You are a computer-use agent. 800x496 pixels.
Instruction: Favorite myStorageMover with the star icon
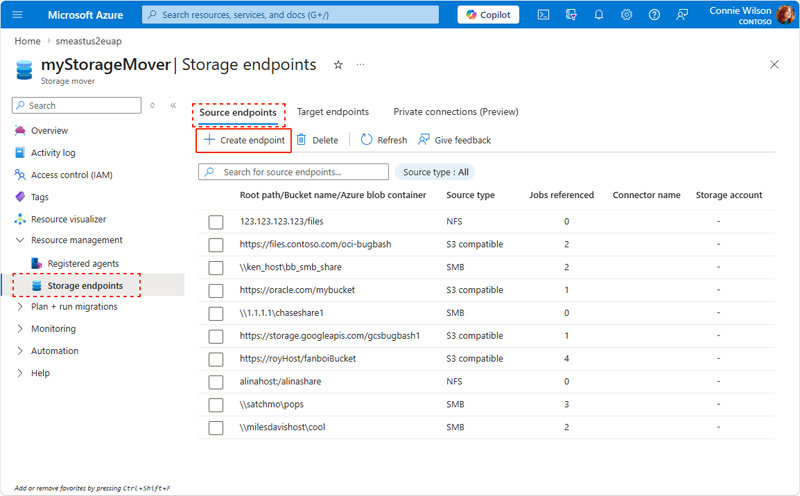[x=338, y=65]
